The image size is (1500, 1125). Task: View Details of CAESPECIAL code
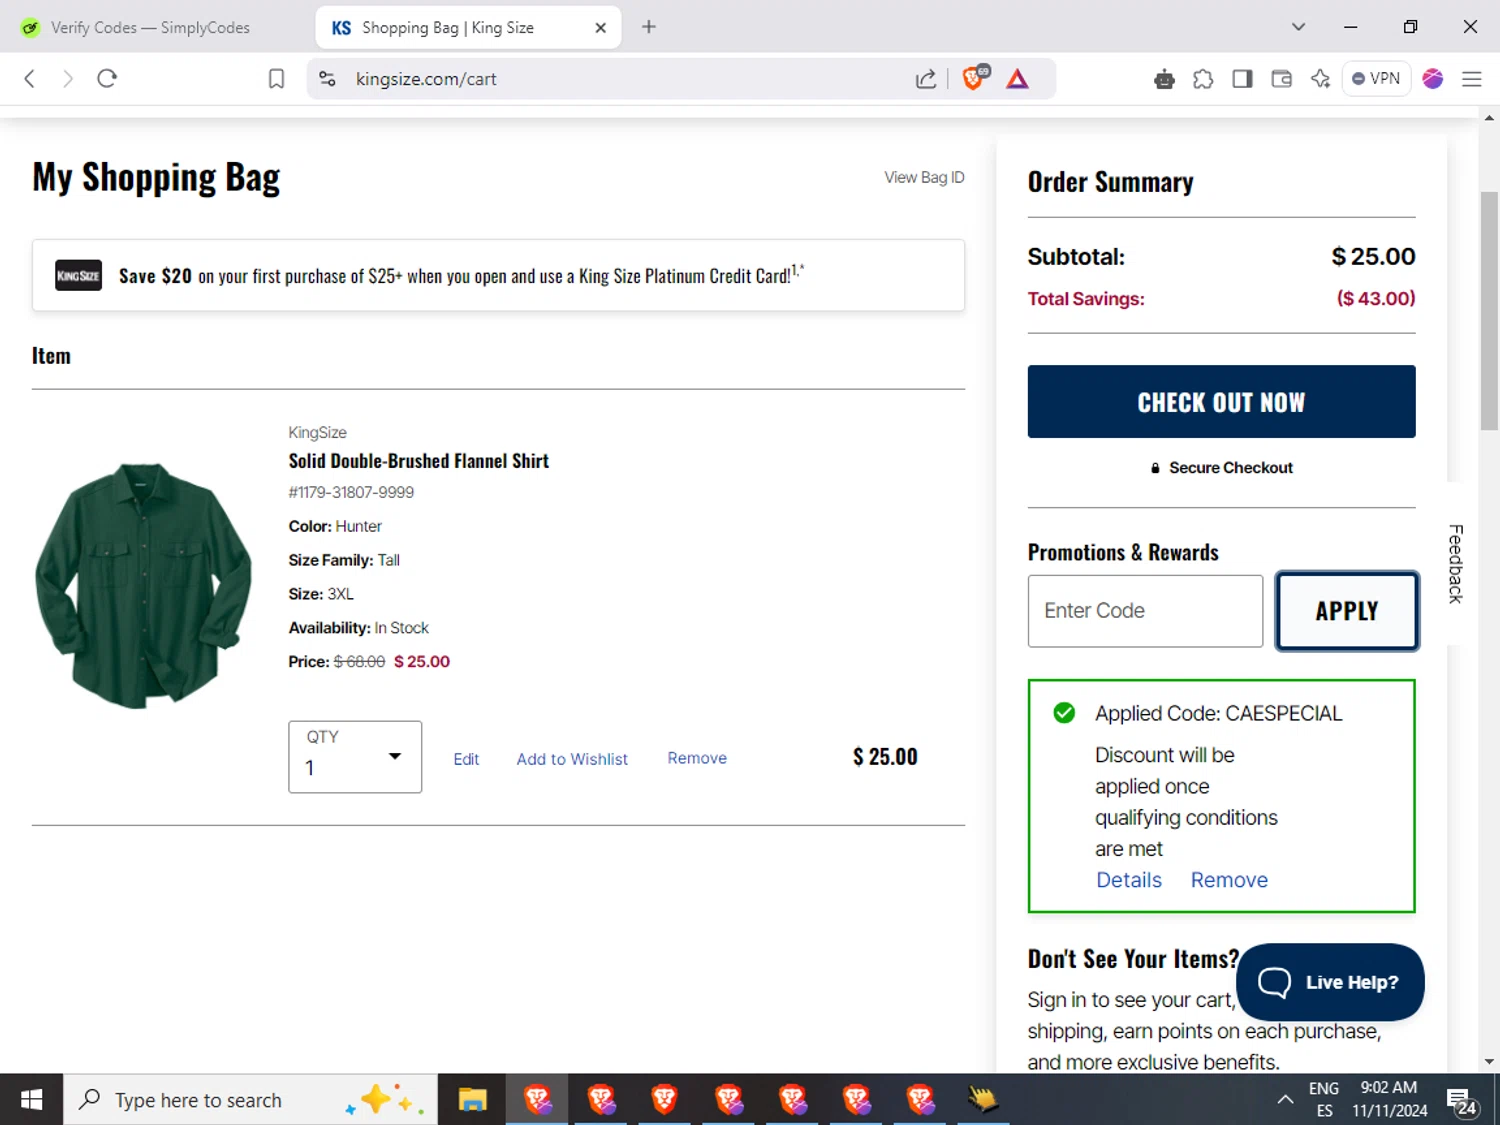pyautogui.click(x=1129, y=880)
